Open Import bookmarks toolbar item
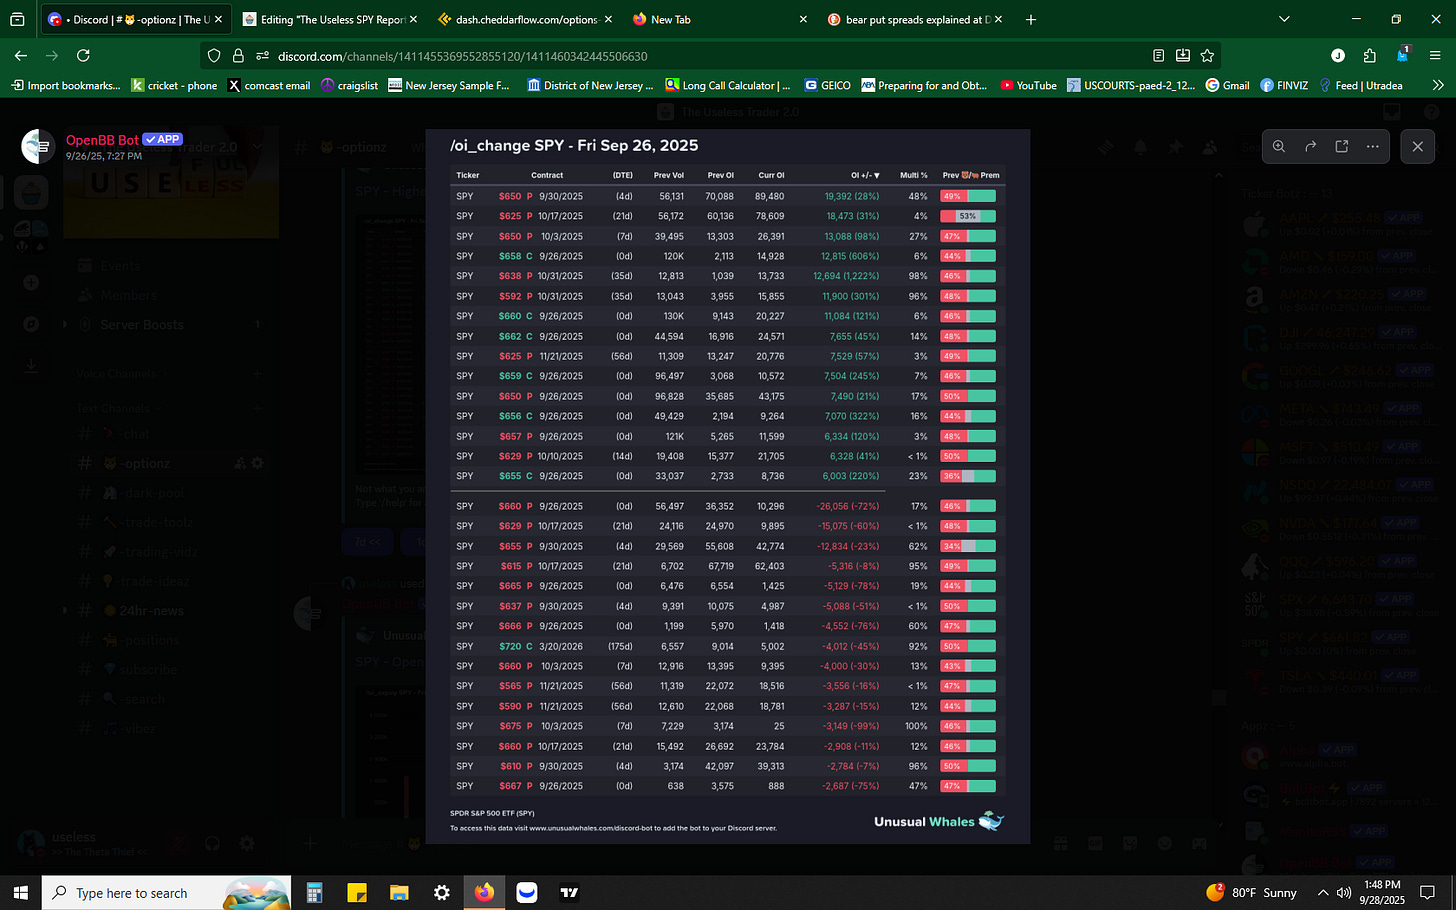This screenshot has height=910, width=1456. coord(66,85)
